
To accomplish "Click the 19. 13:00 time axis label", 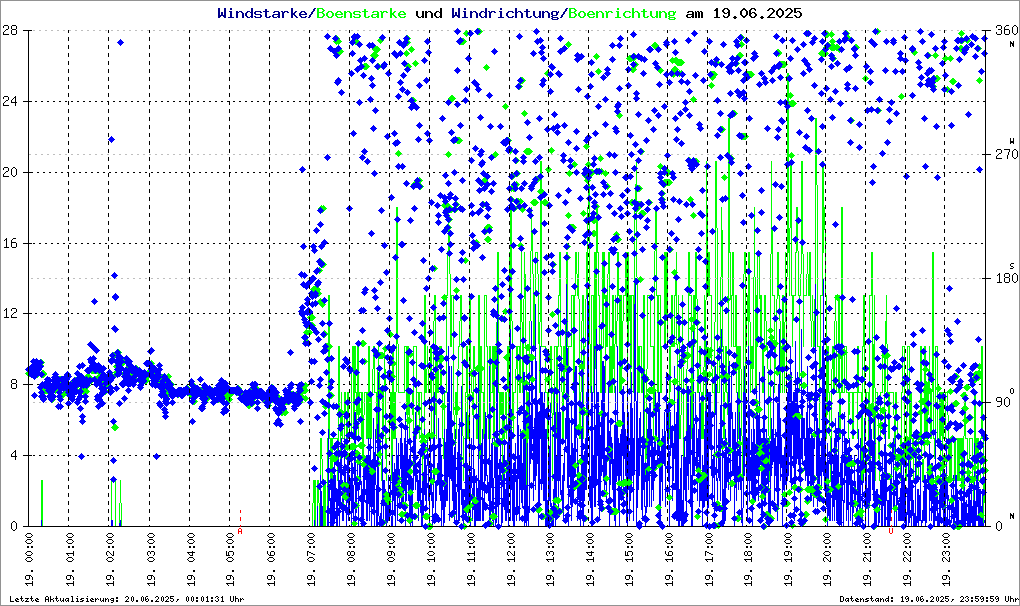I will click(550, 559).
